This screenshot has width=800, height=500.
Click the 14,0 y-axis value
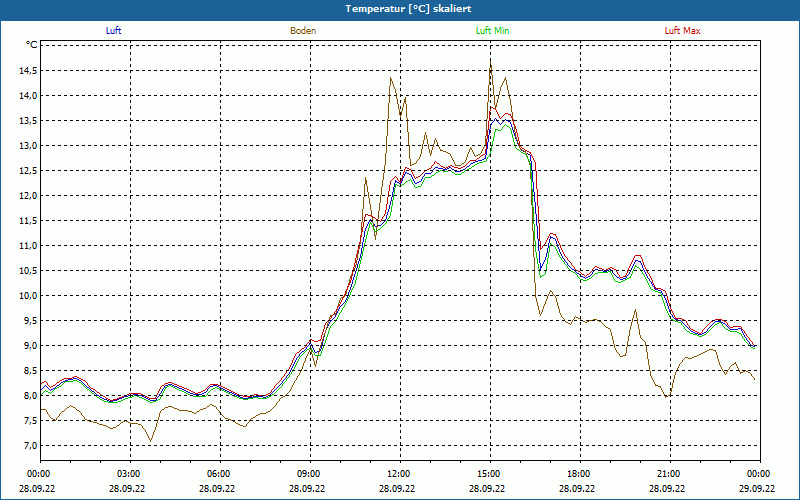28,95
